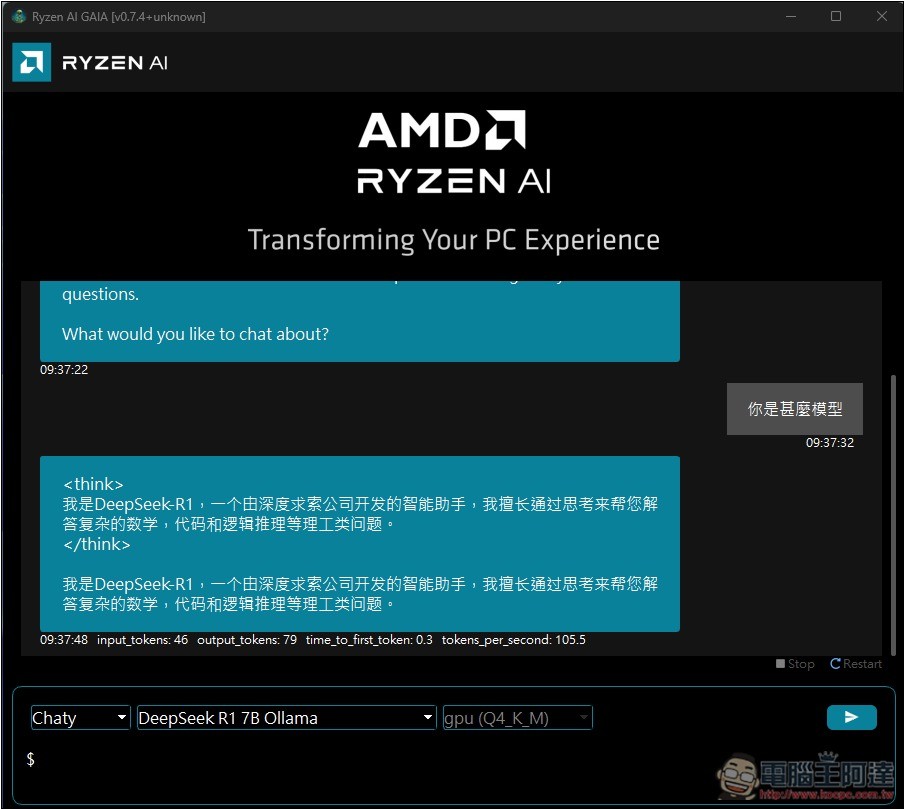The width and height of the screenshot is (905, 810).
Task: Minimize the Ryzen AI GAIA window
Action: [791, 16]
